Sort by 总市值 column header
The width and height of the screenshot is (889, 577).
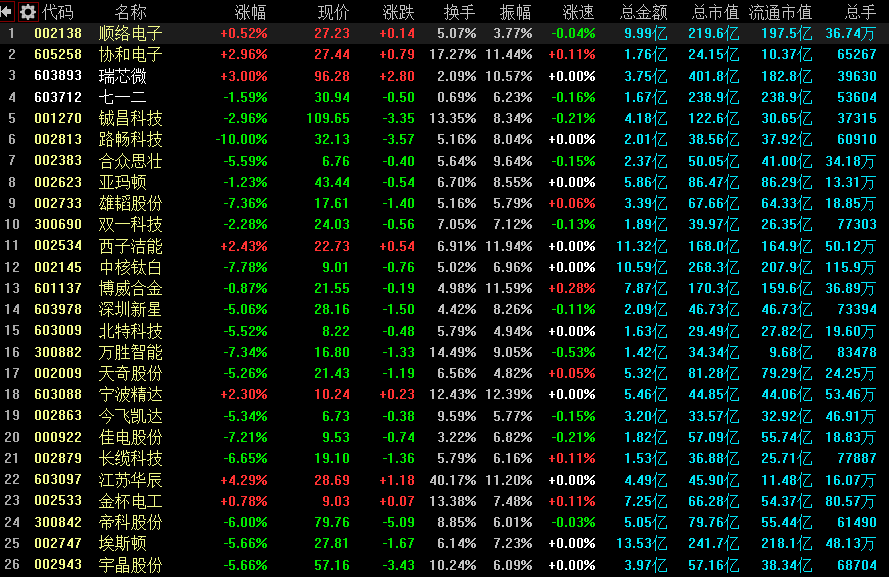tap(716, 12)
